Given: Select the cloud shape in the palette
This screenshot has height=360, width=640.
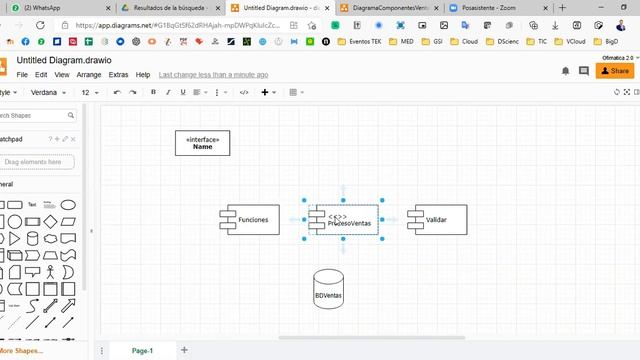Looking at the screenshot, I should point(50,238).
